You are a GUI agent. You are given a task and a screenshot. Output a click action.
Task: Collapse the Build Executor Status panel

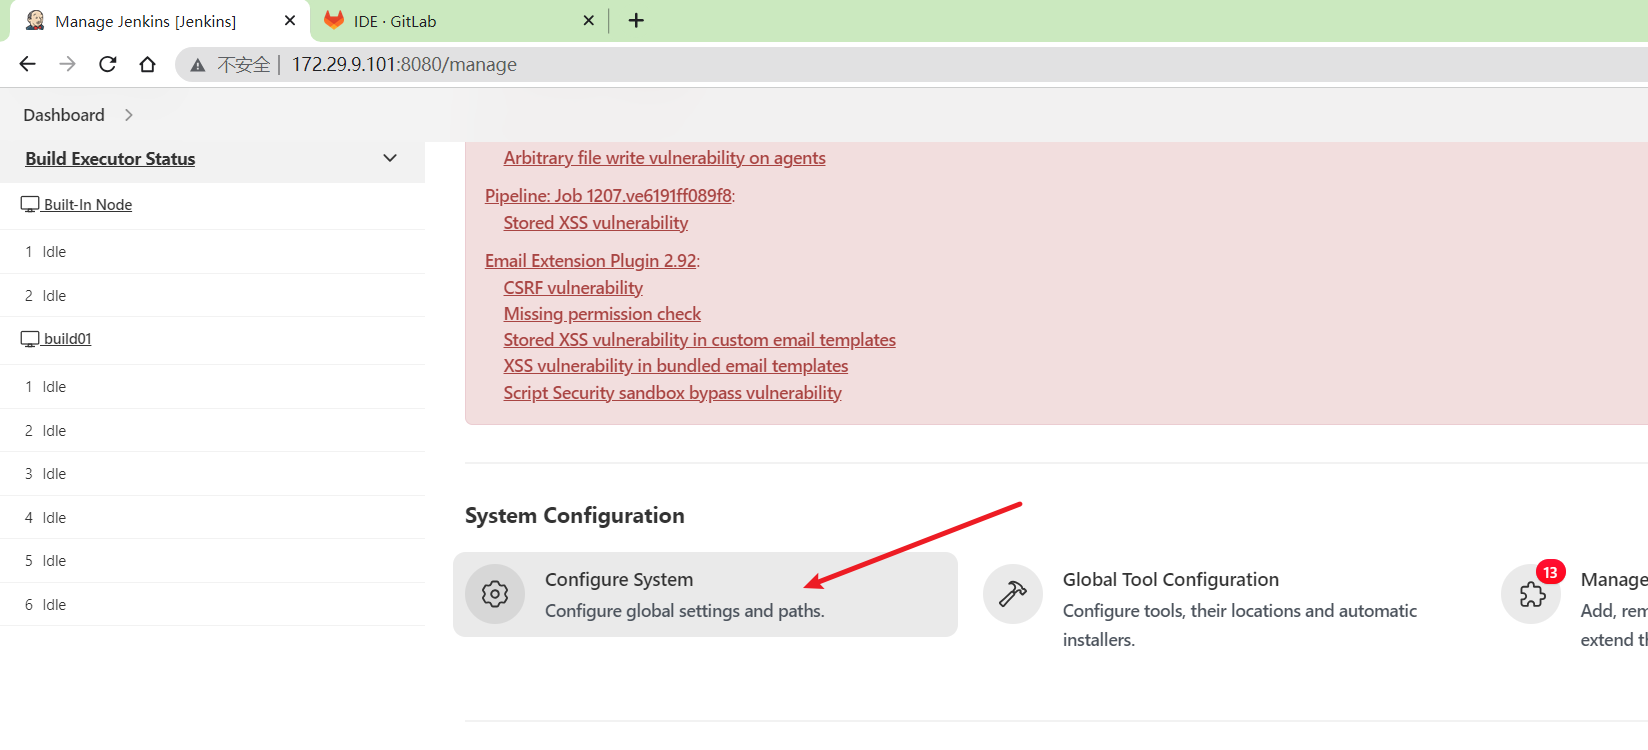click(x=390, y=158)
